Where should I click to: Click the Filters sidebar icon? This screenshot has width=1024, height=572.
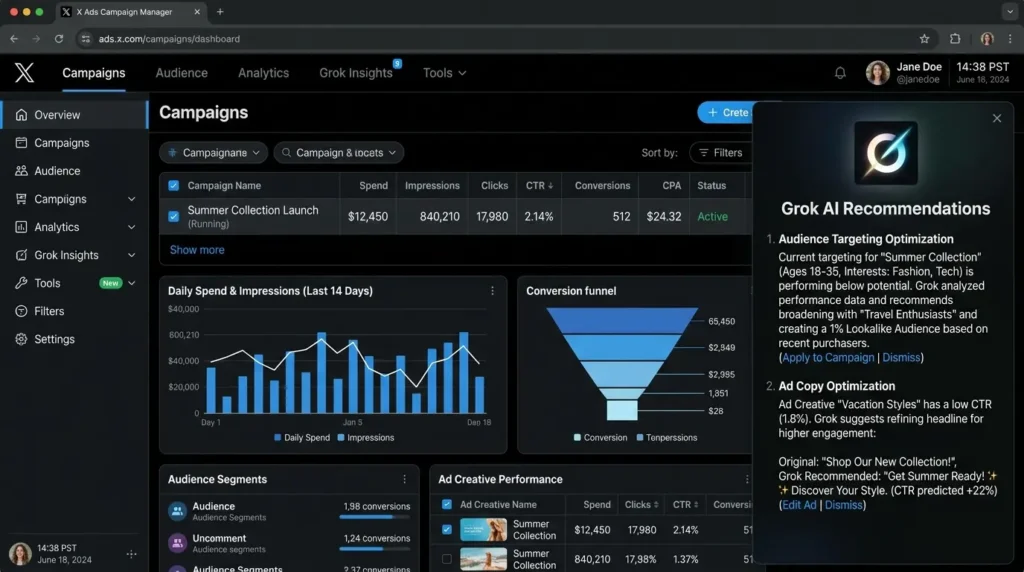tap(21, 311)
